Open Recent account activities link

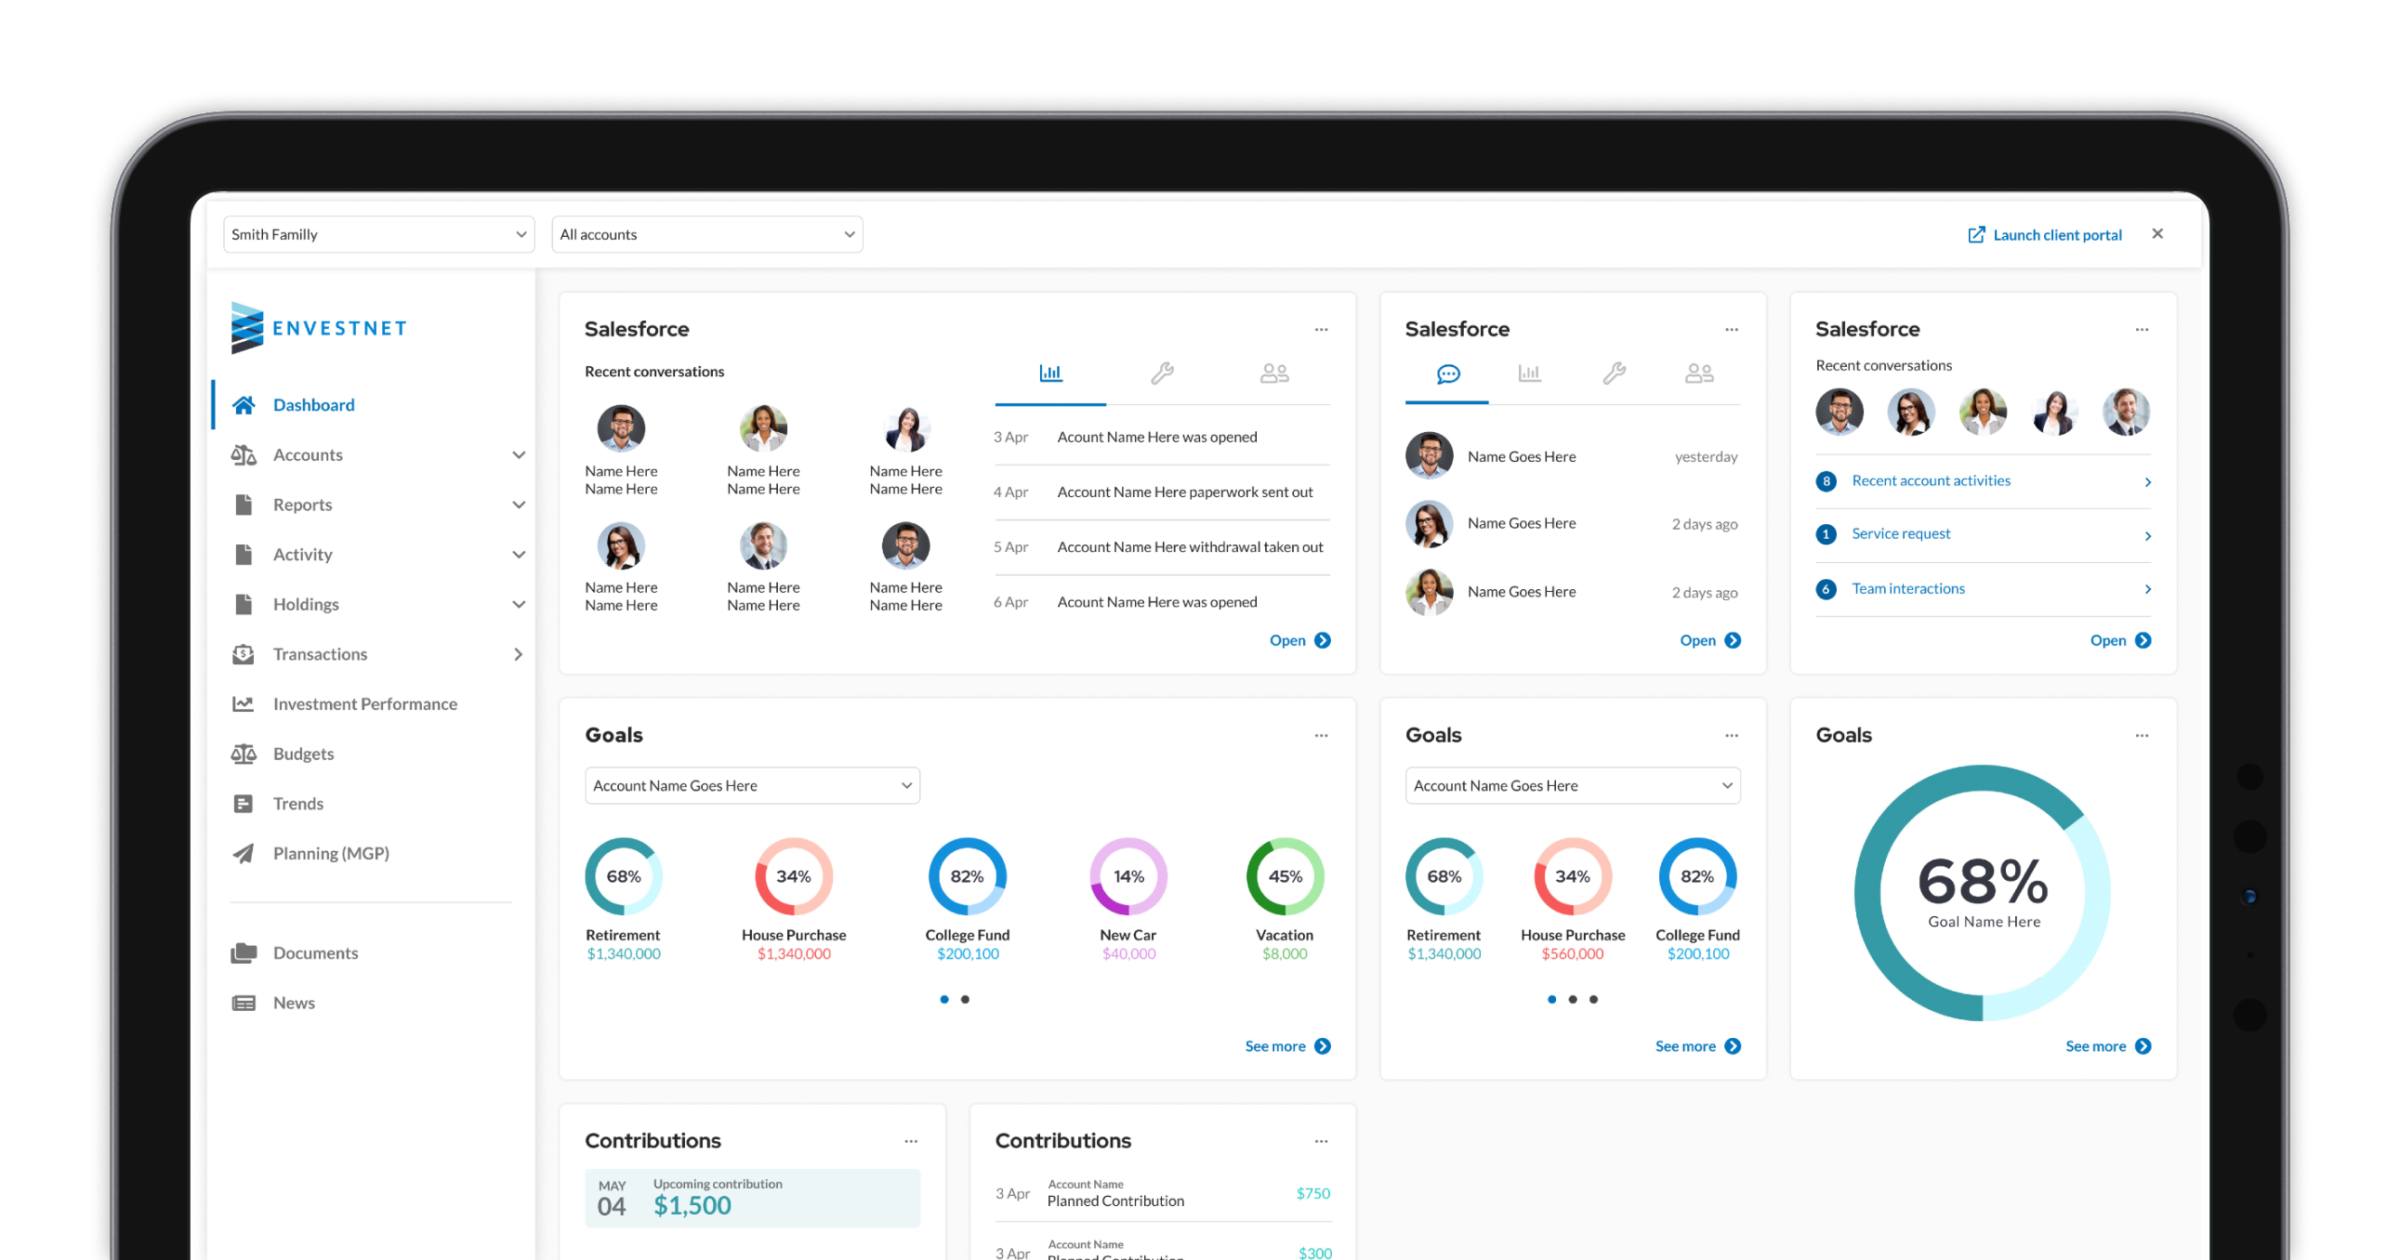click(x=1930, y=481)
